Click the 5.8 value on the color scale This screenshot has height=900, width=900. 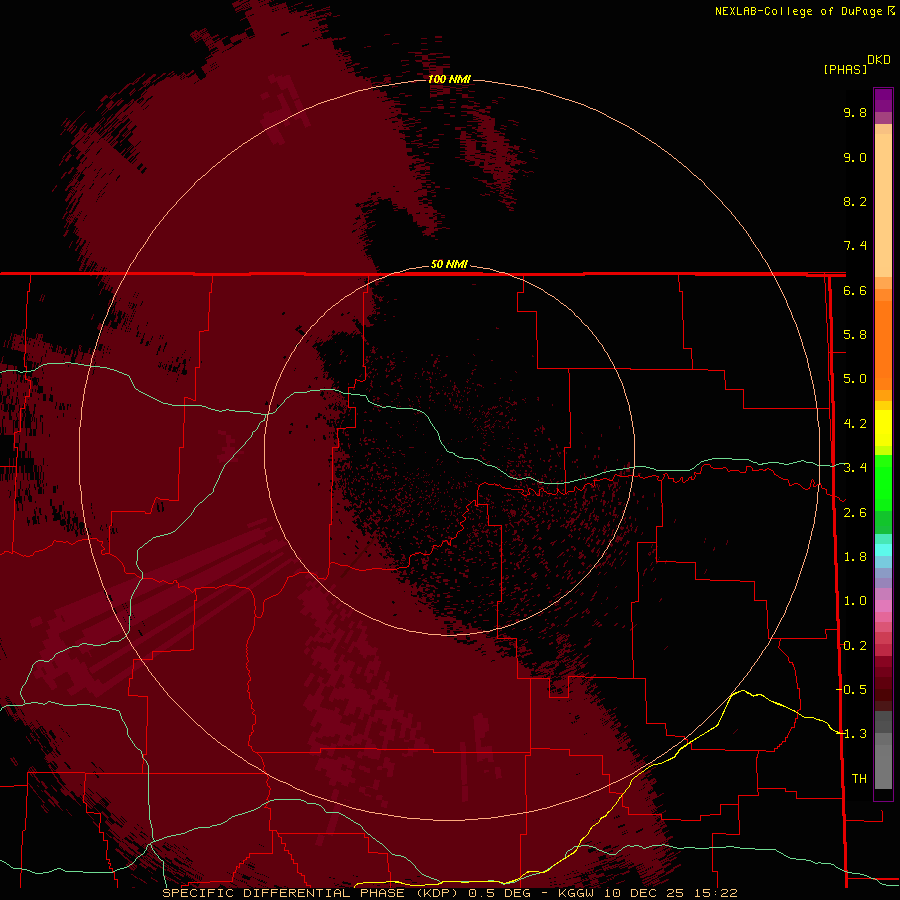coord(855,335)
